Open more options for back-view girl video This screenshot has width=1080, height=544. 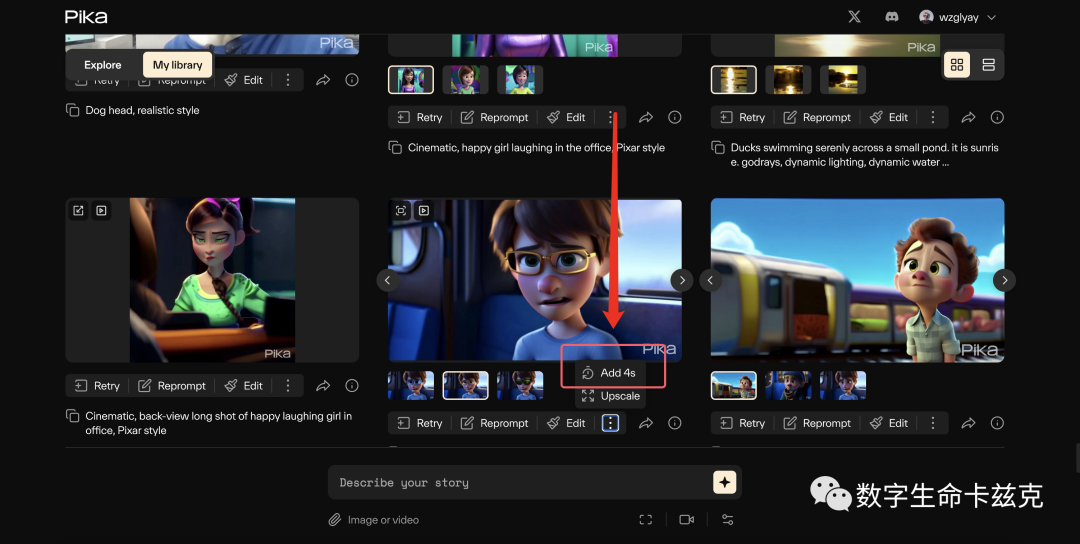(x=288, y=386)
